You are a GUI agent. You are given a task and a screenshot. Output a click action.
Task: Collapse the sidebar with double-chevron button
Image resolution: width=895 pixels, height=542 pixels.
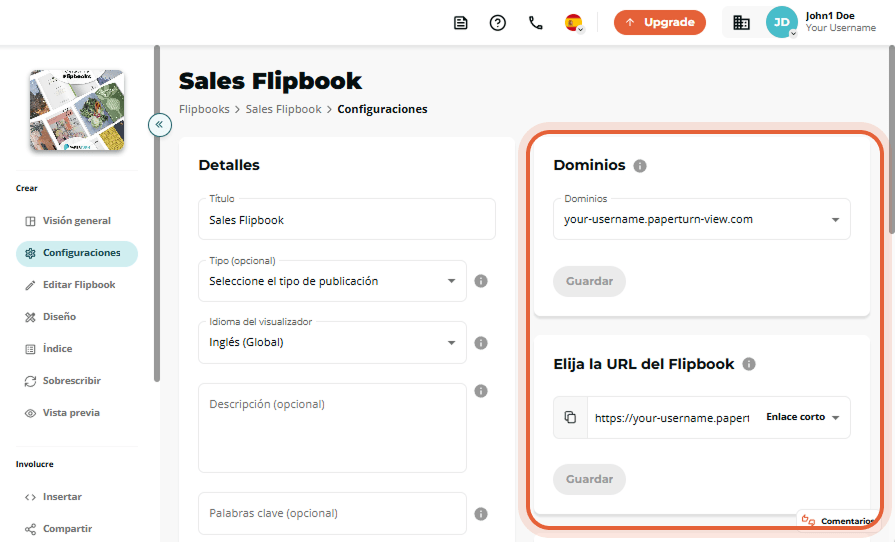pyautogui.click(x=160, y=124)
